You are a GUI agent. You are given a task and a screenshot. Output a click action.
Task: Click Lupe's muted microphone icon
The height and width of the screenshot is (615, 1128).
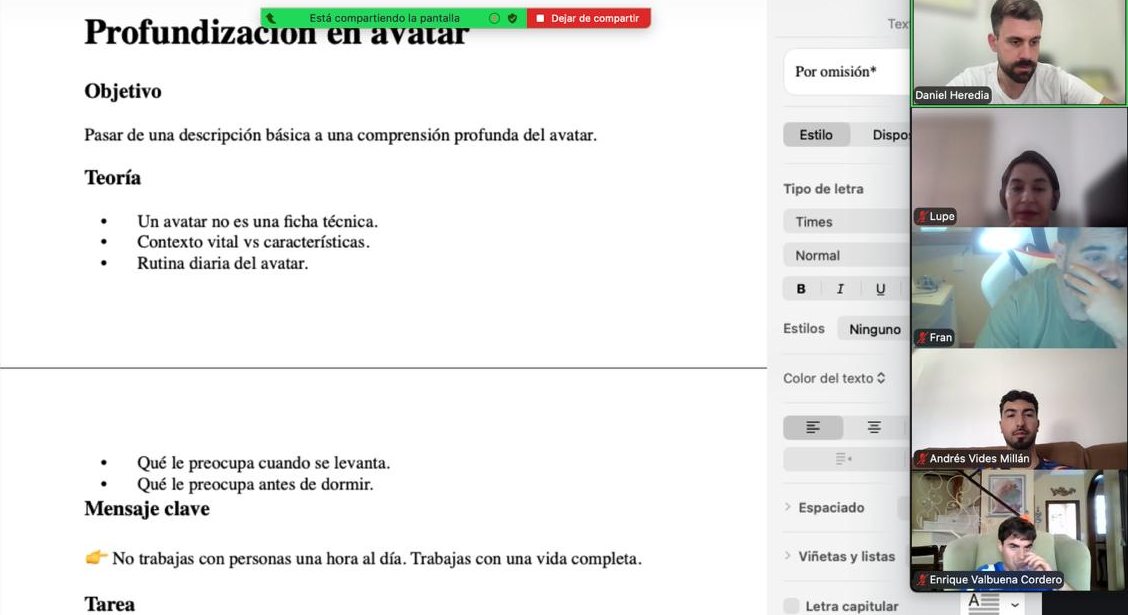tap(922, 217)
